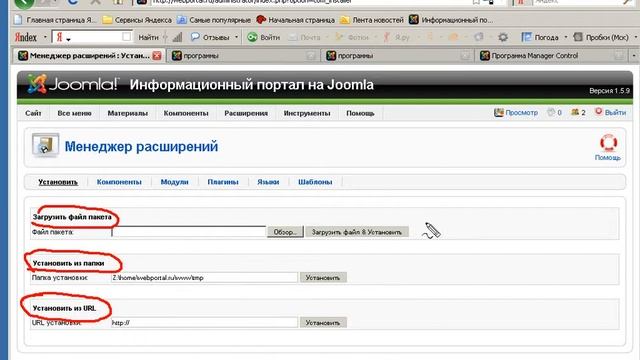The image size is (640, 360).
Task: Click the Обзор... browse button
Action: tap(285, 232)
